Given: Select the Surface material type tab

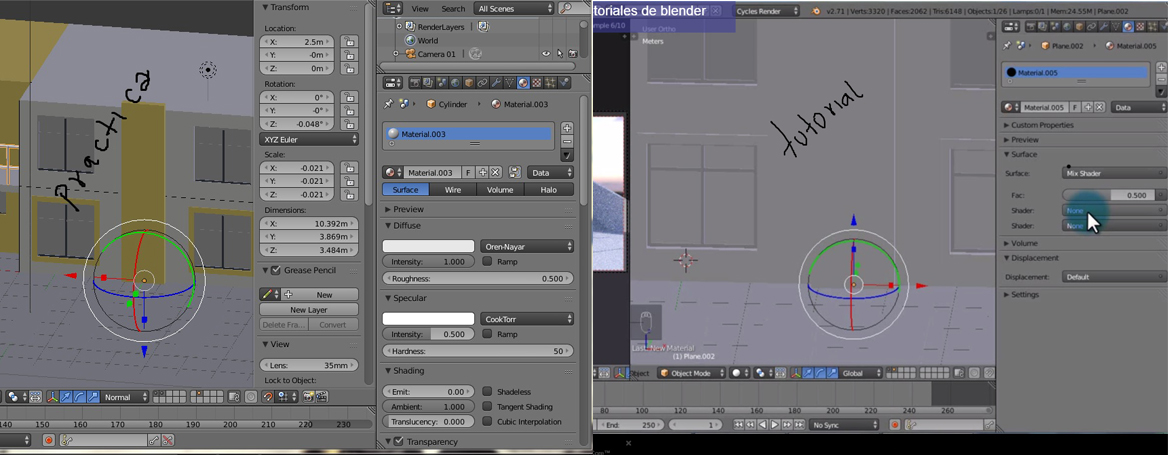Looking at the screenshot, I should pos(406,190).
